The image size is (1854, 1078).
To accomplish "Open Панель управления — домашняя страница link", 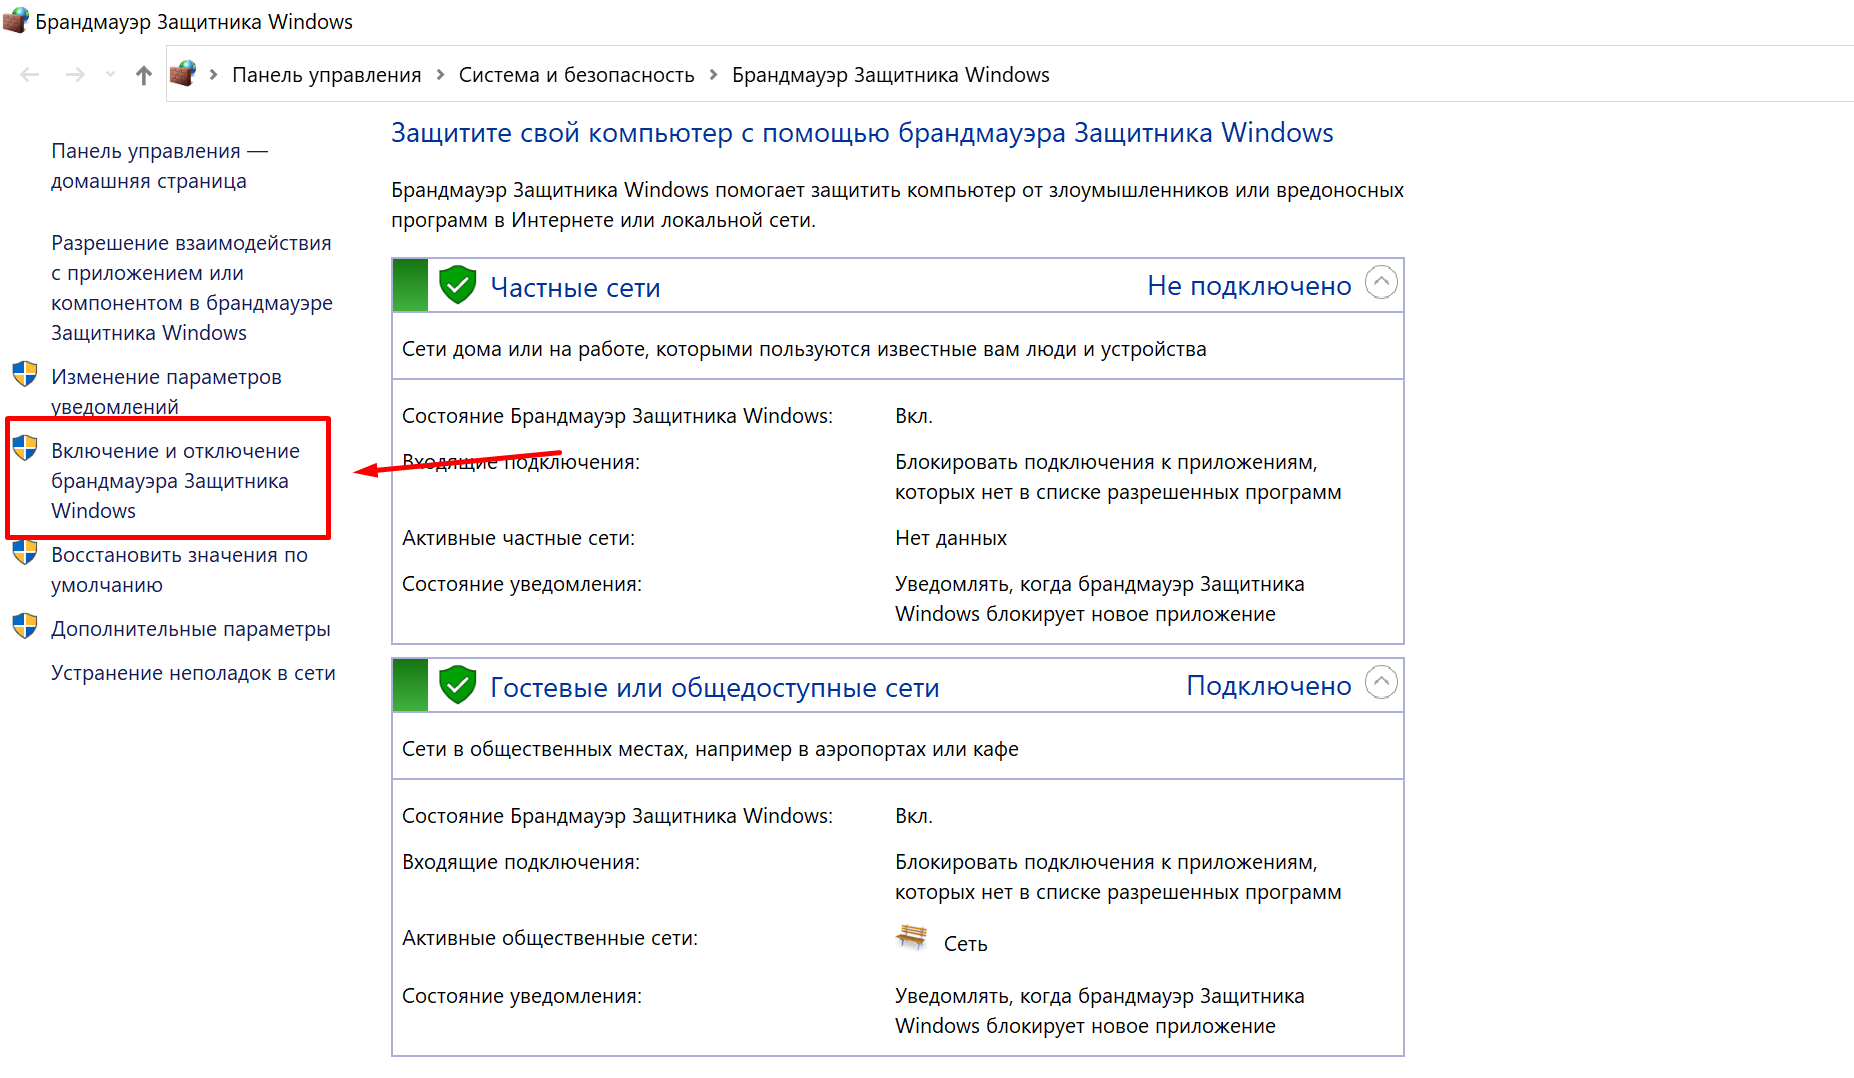I will 159,166.
